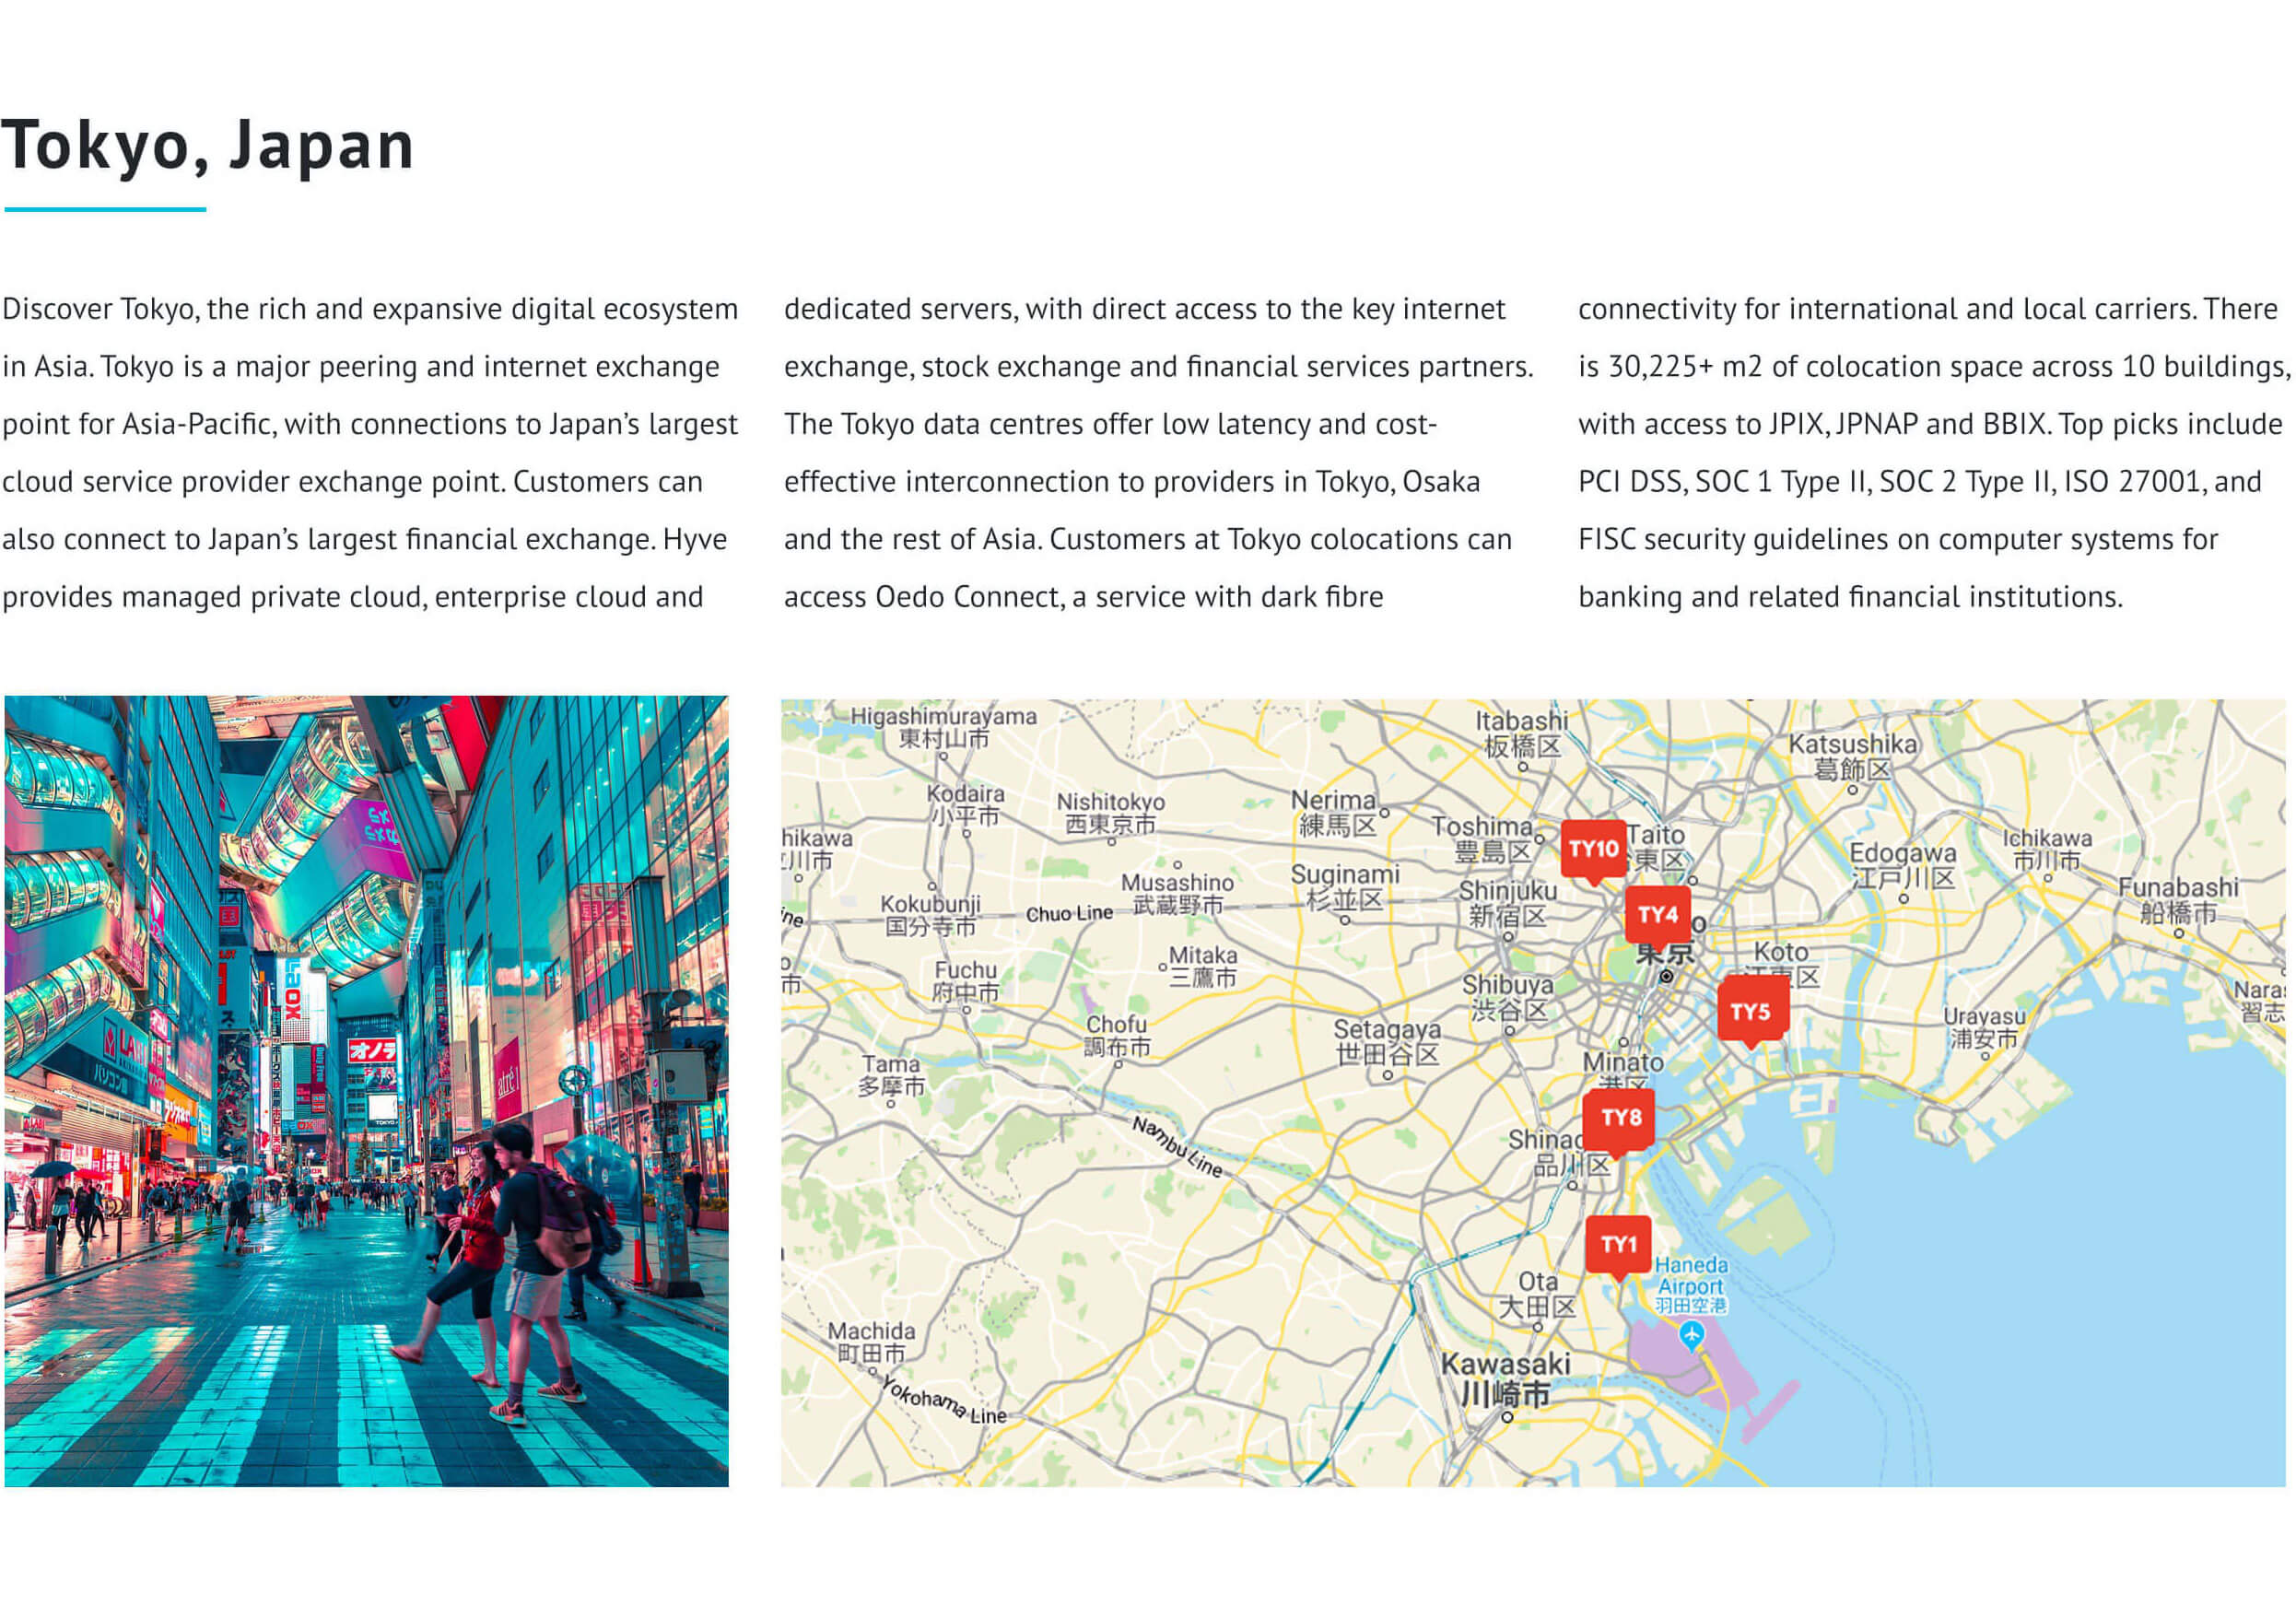The image size is (2296, 1618).
Task: Click the Kodaira label on map
Action: click(x=965, y=804)
